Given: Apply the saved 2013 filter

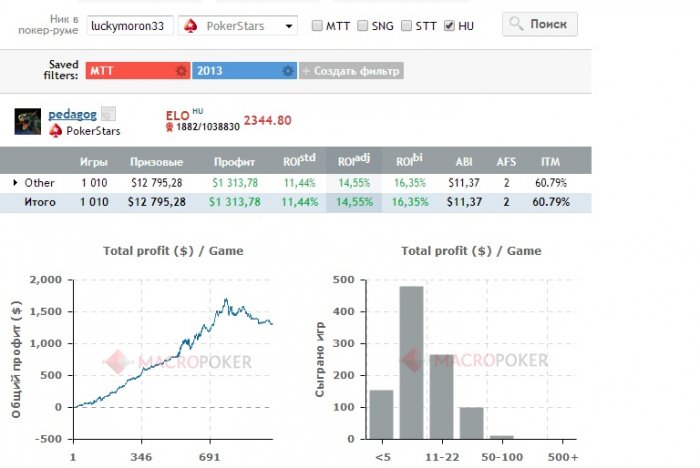Looking at the screenshot, I should (x=239, y=71).
